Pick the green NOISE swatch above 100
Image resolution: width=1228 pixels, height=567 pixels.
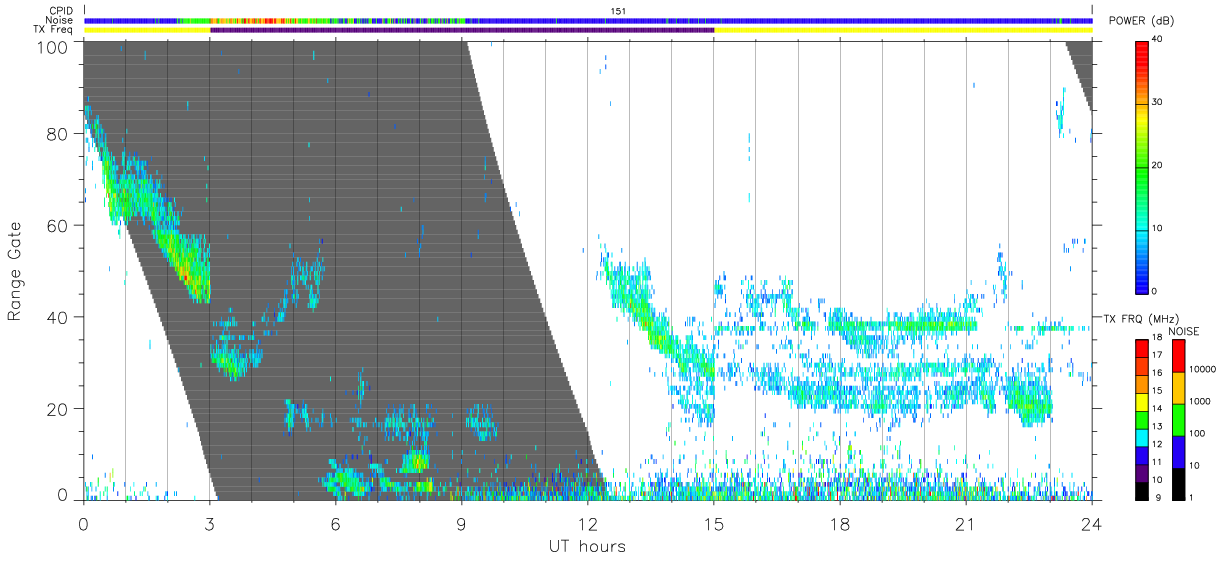click(x=1178, y=419)
